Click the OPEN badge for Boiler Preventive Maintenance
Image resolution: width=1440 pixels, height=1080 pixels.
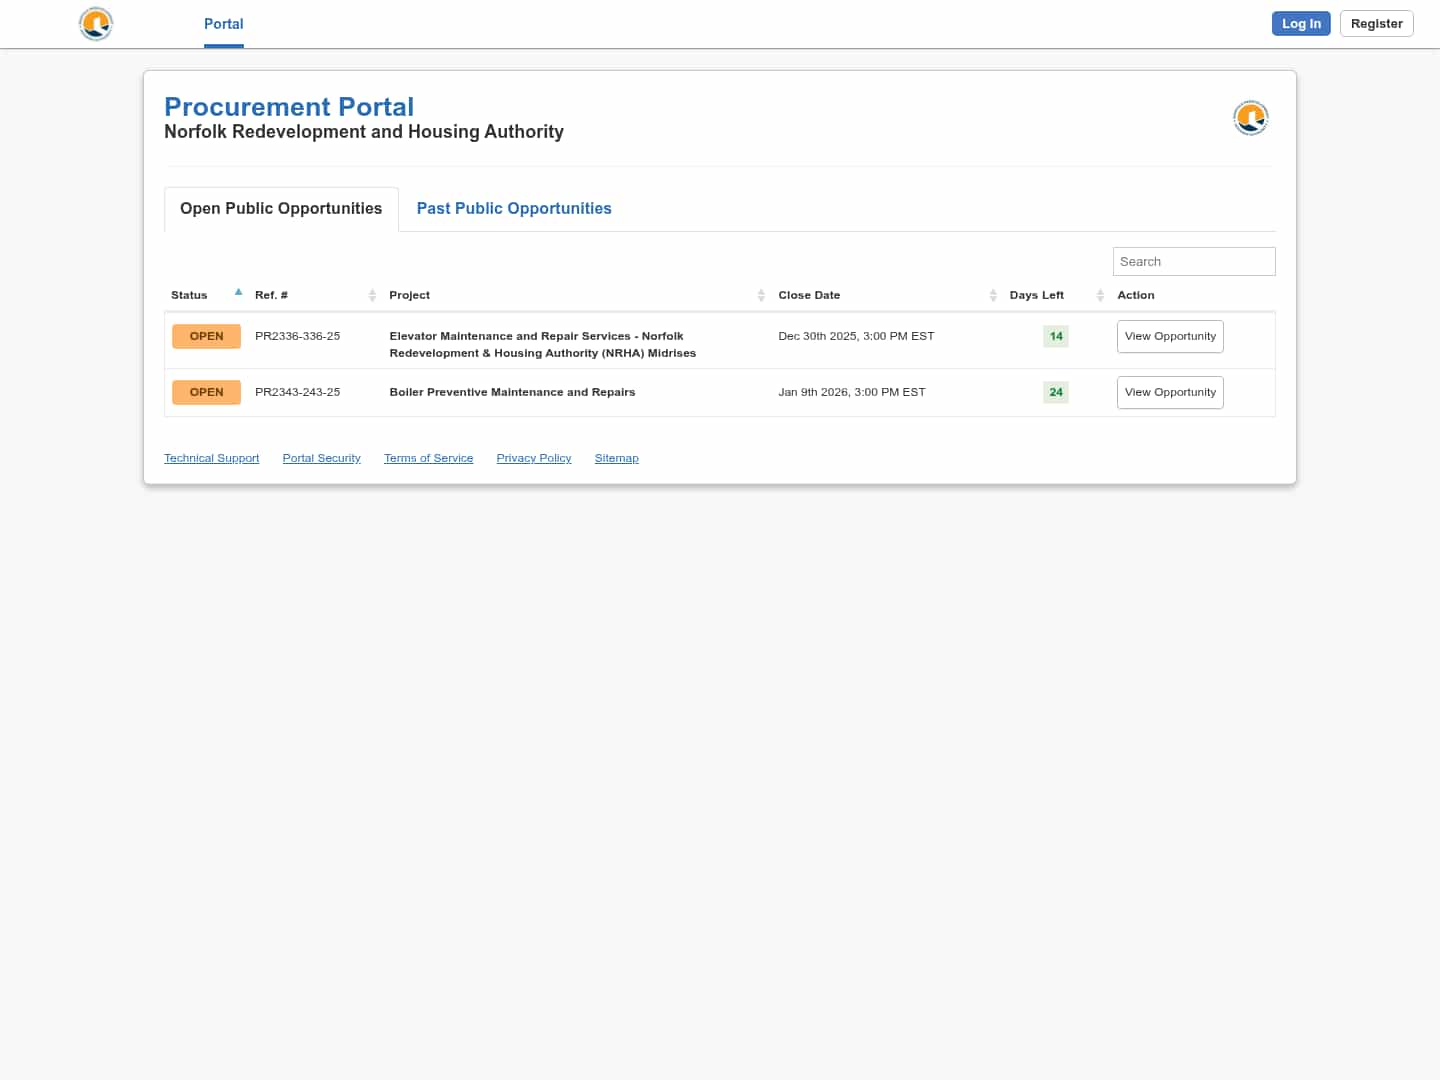point(206,393)
